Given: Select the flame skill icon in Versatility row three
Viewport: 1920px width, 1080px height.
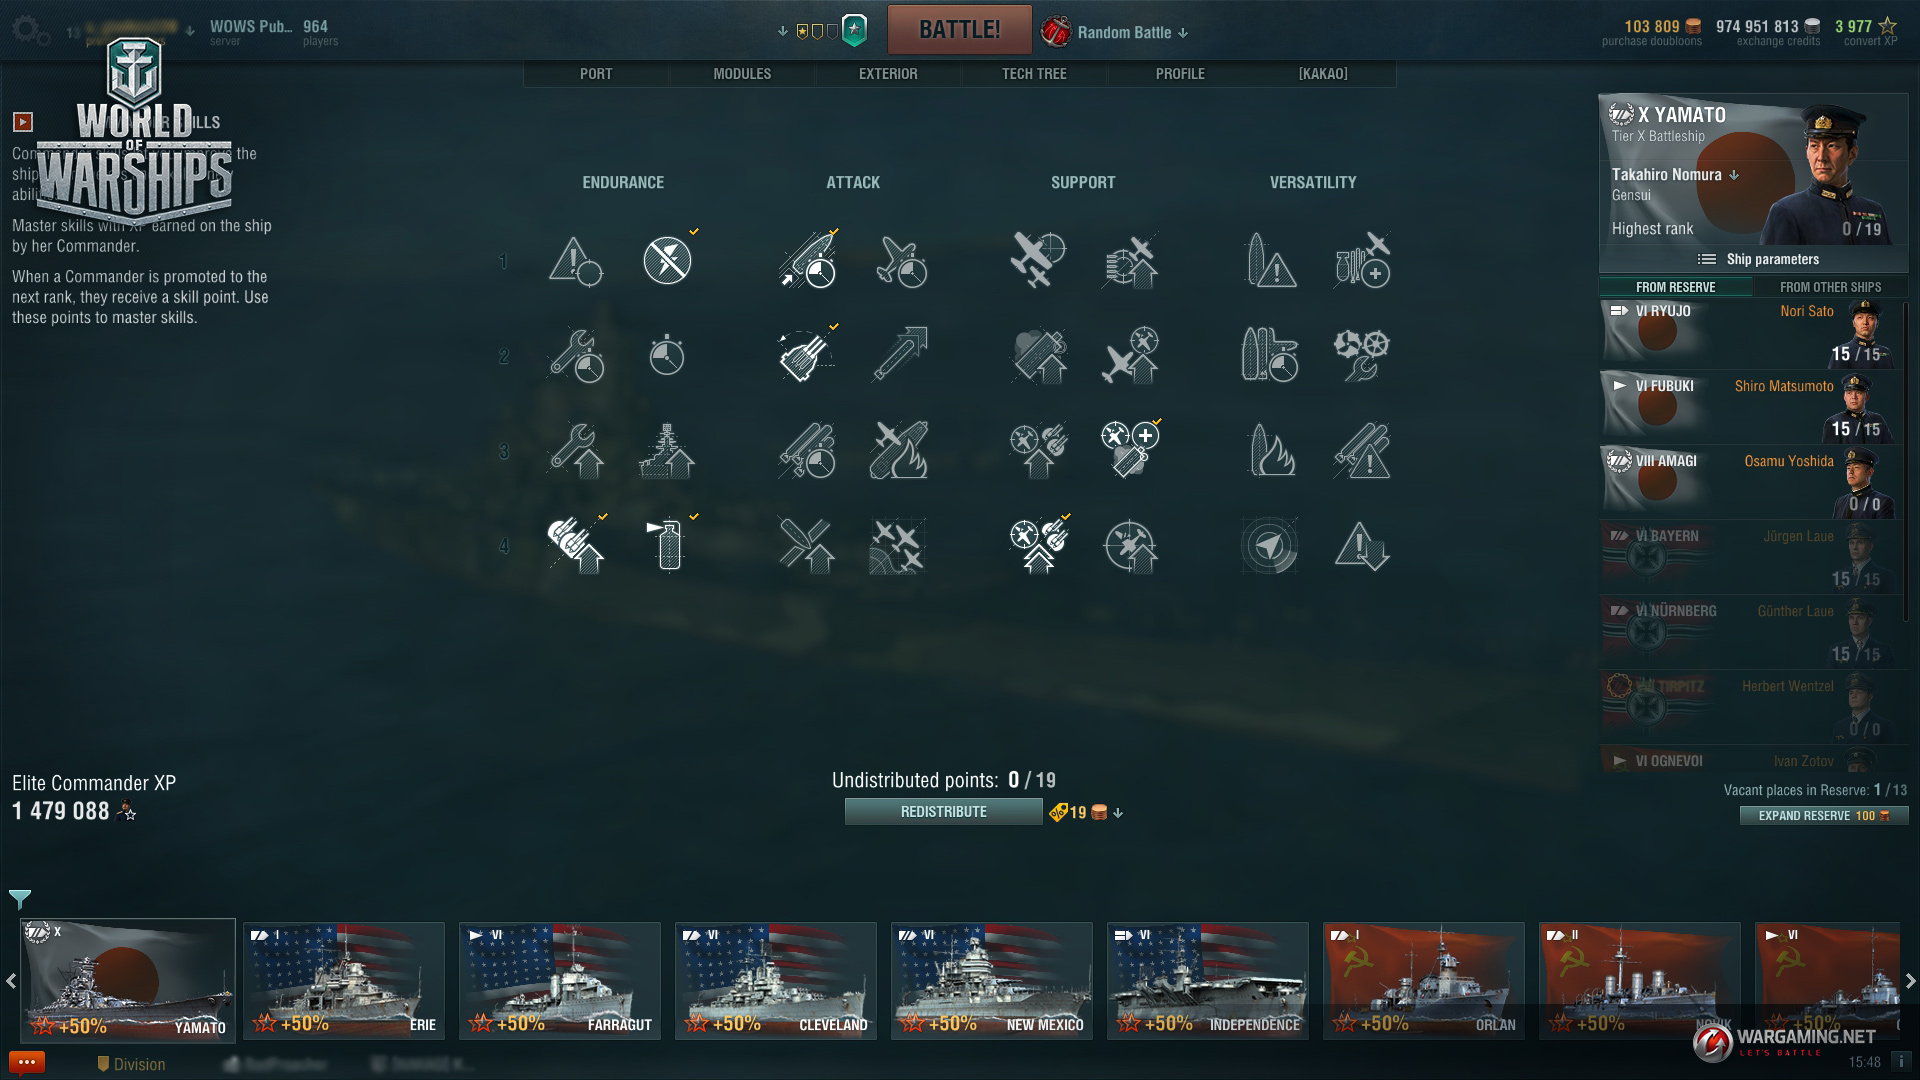Looking at the screenshot, I should (1271, 450).
